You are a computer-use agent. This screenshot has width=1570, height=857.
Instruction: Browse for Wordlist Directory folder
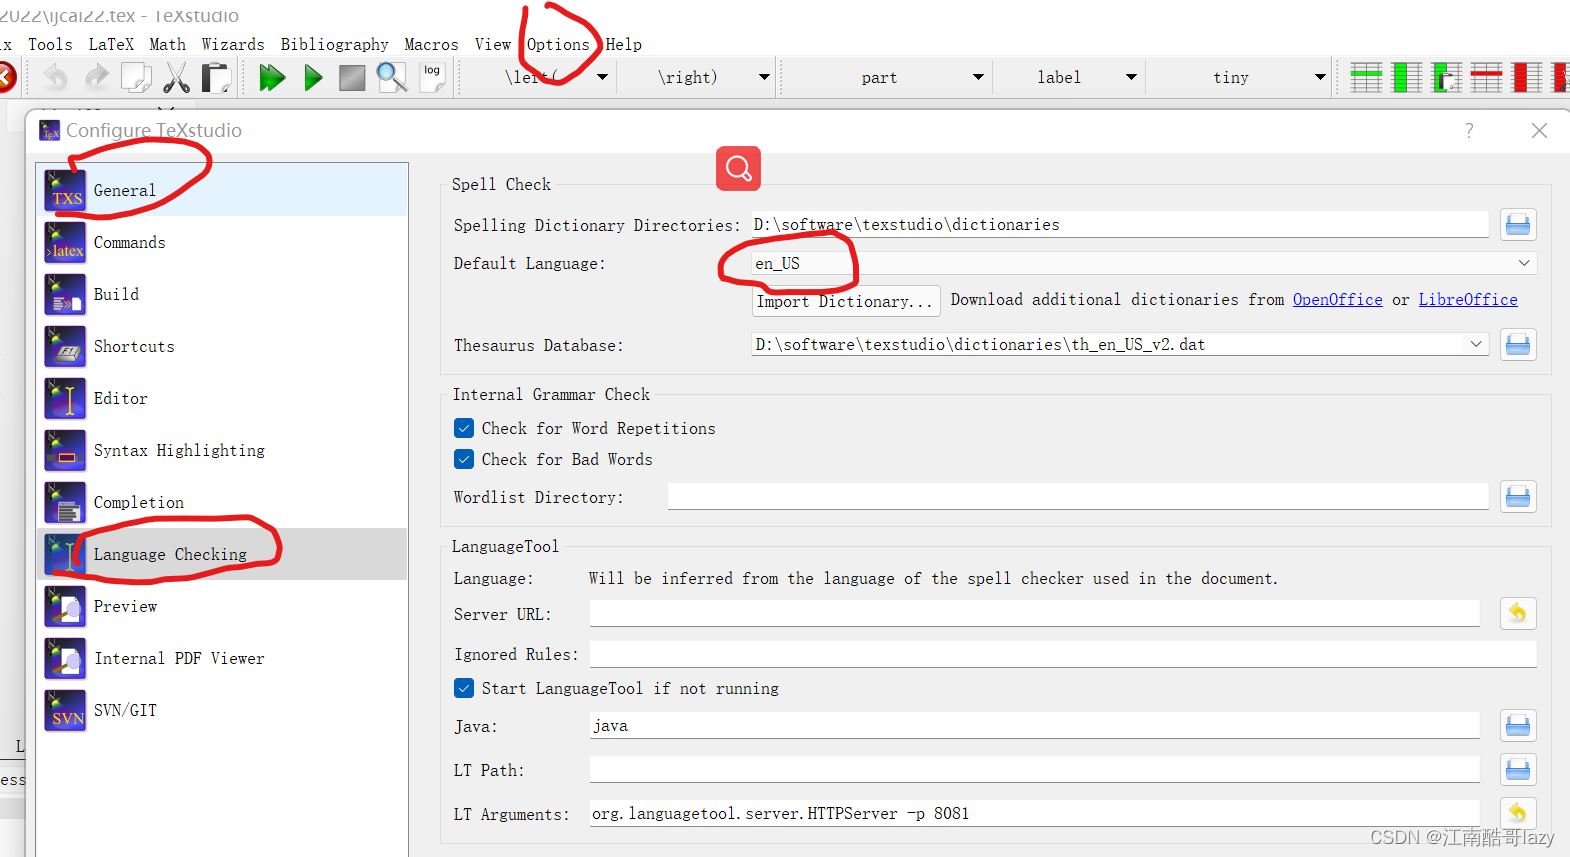point(1518,496)
